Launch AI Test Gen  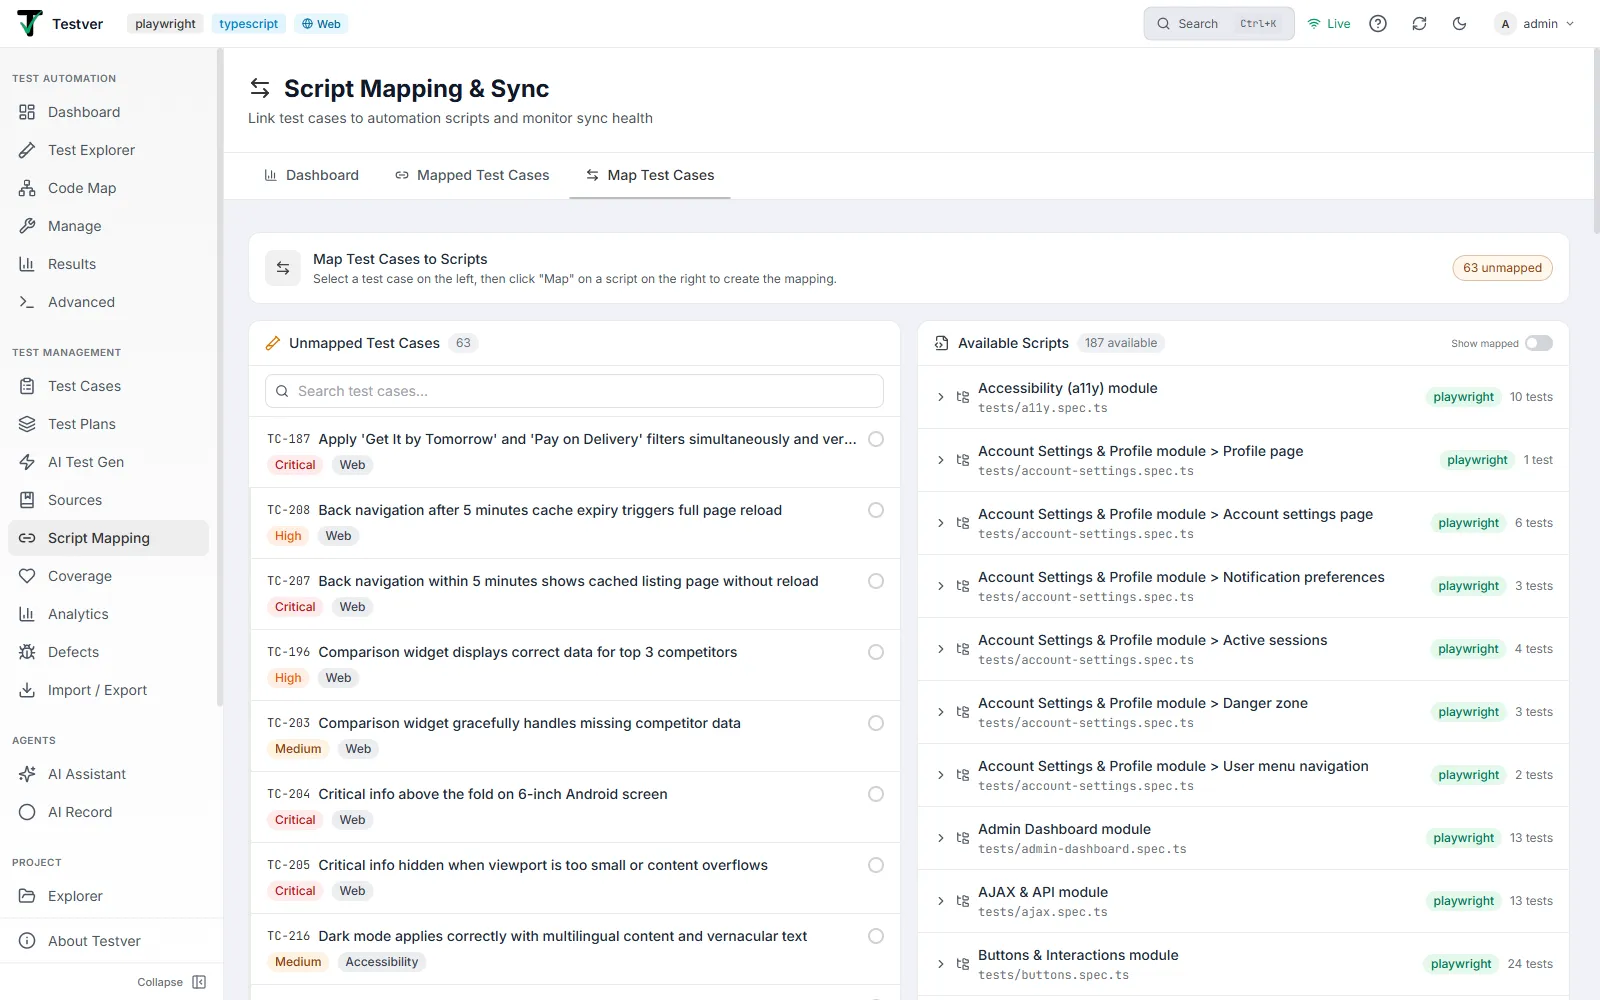[108, 462]
